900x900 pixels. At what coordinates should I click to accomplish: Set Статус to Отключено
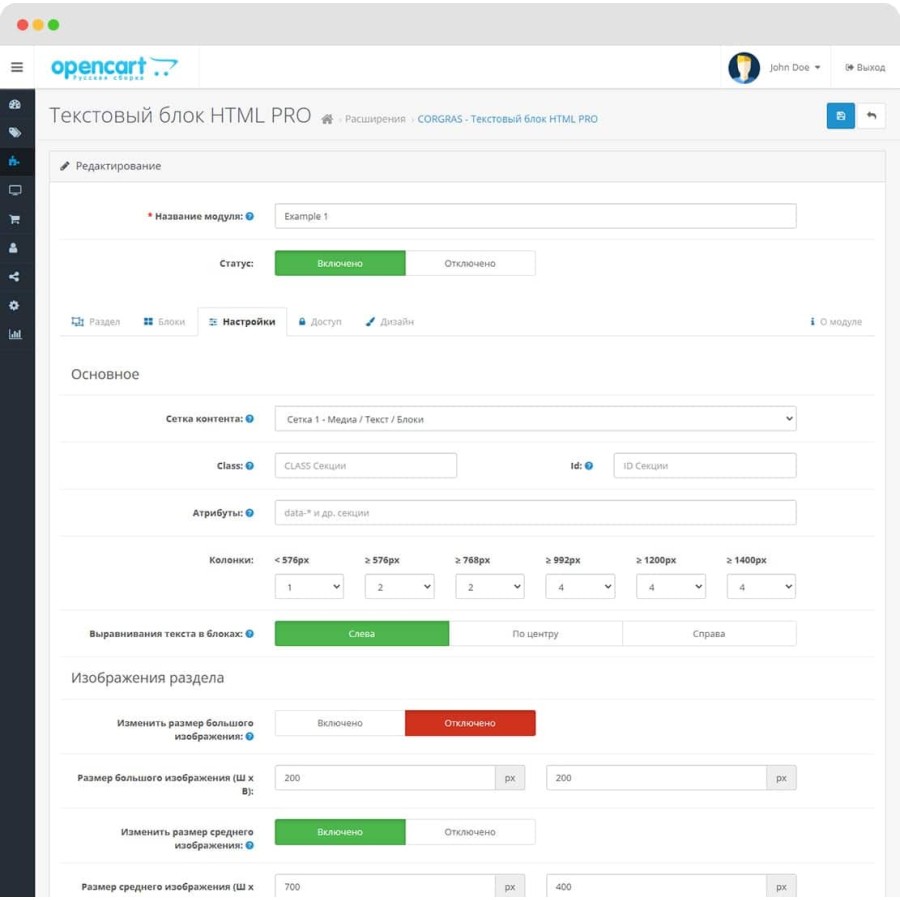coord(470,263)
